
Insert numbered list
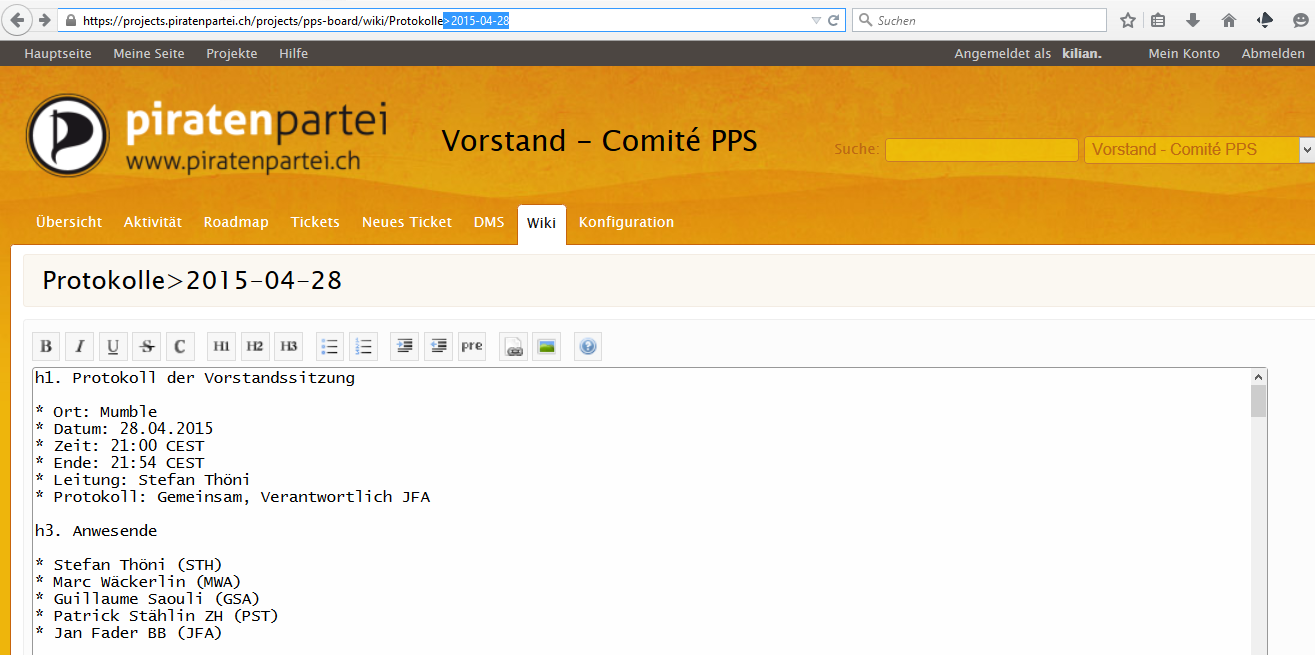(363, 347)
